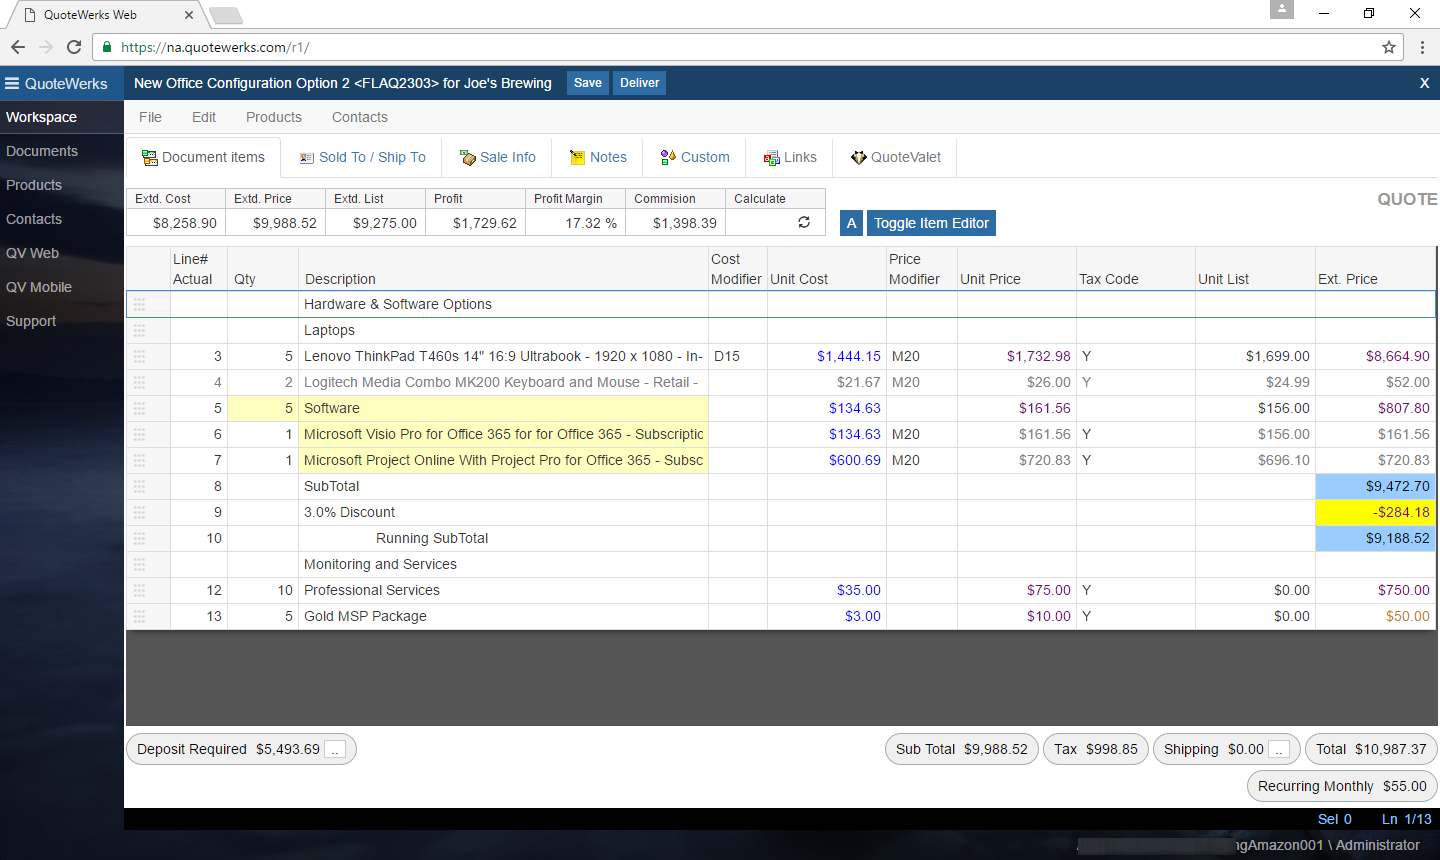The width and height of the screenshot is (1440, 860).
Task: Click the Document Items grid icon
Action: click(x=150, y=157)
